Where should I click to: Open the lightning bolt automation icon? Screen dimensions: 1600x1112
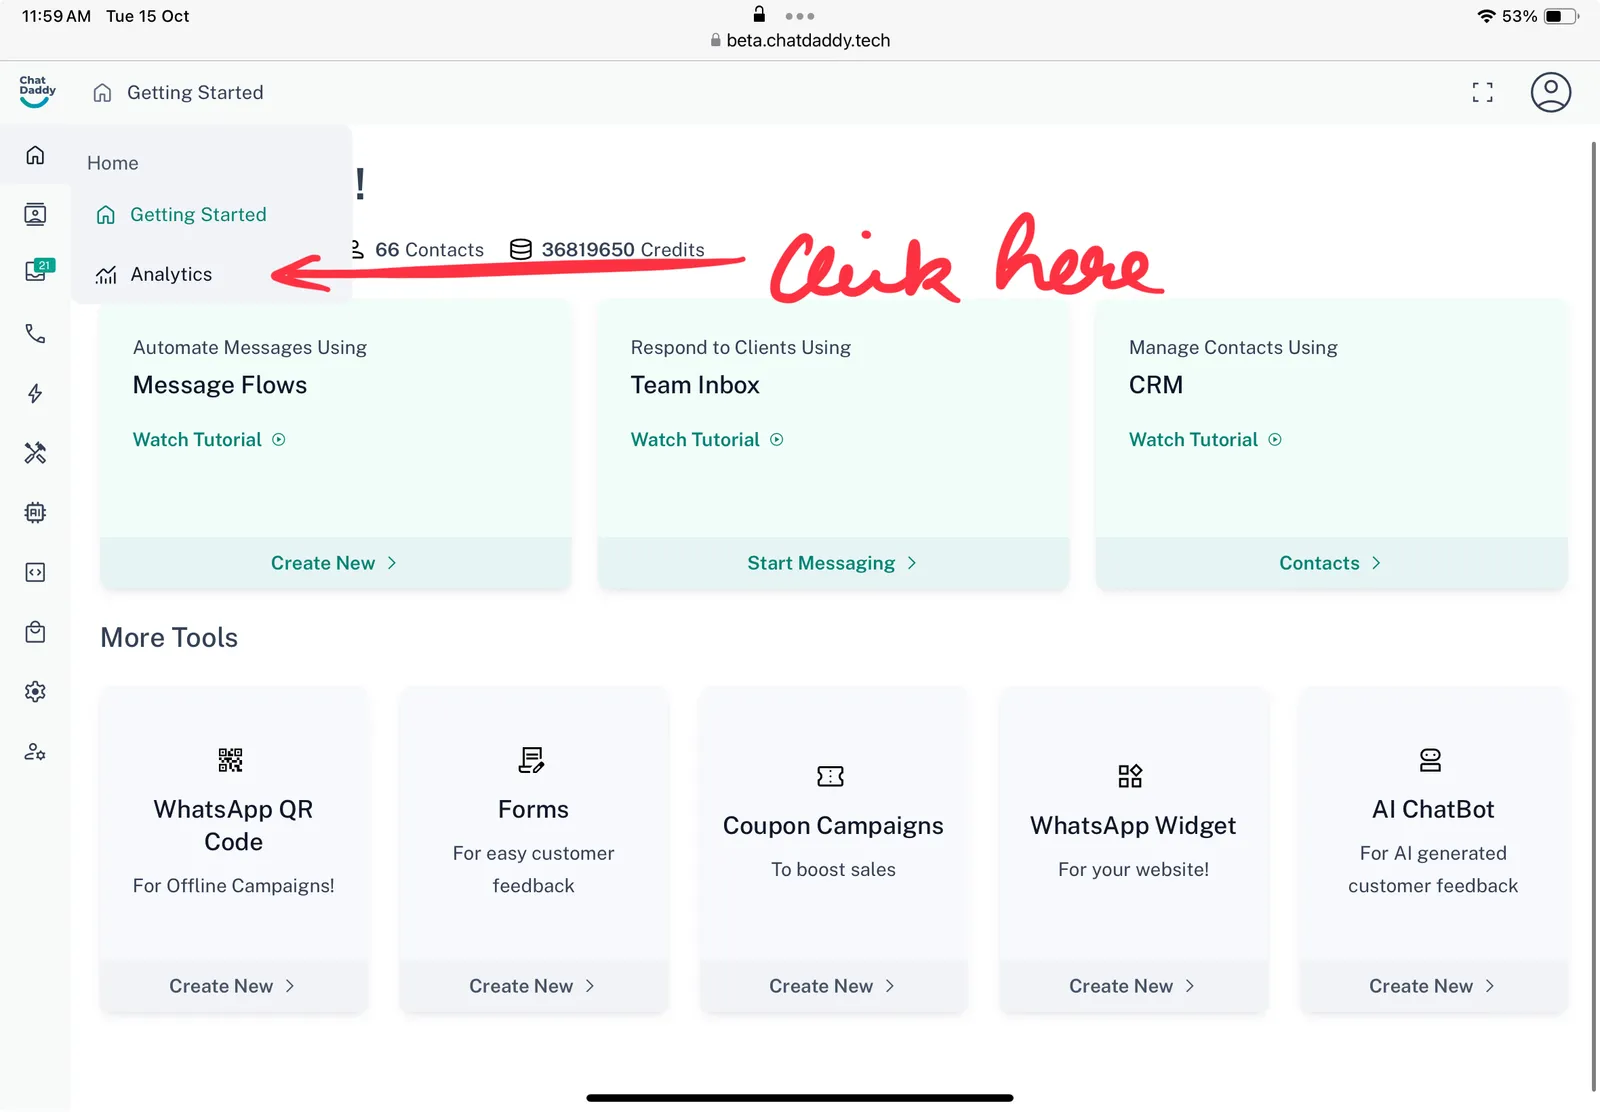35,393
